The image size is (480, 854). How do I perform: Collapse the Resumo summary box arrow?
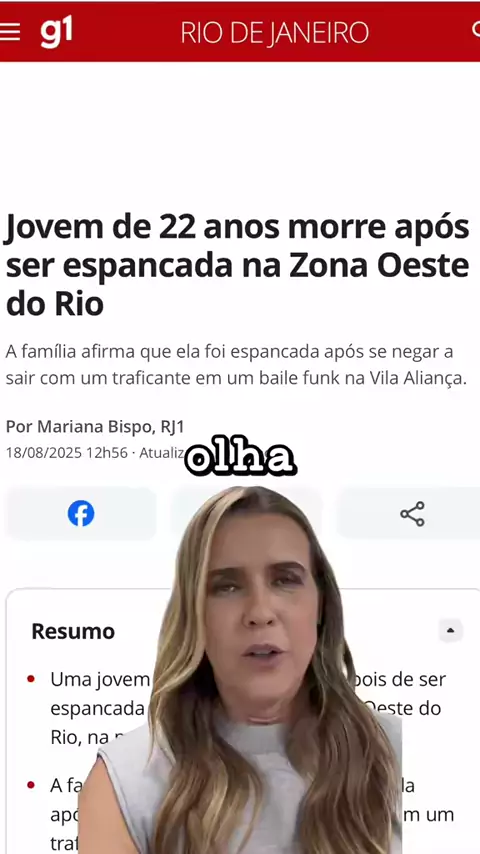451,631
